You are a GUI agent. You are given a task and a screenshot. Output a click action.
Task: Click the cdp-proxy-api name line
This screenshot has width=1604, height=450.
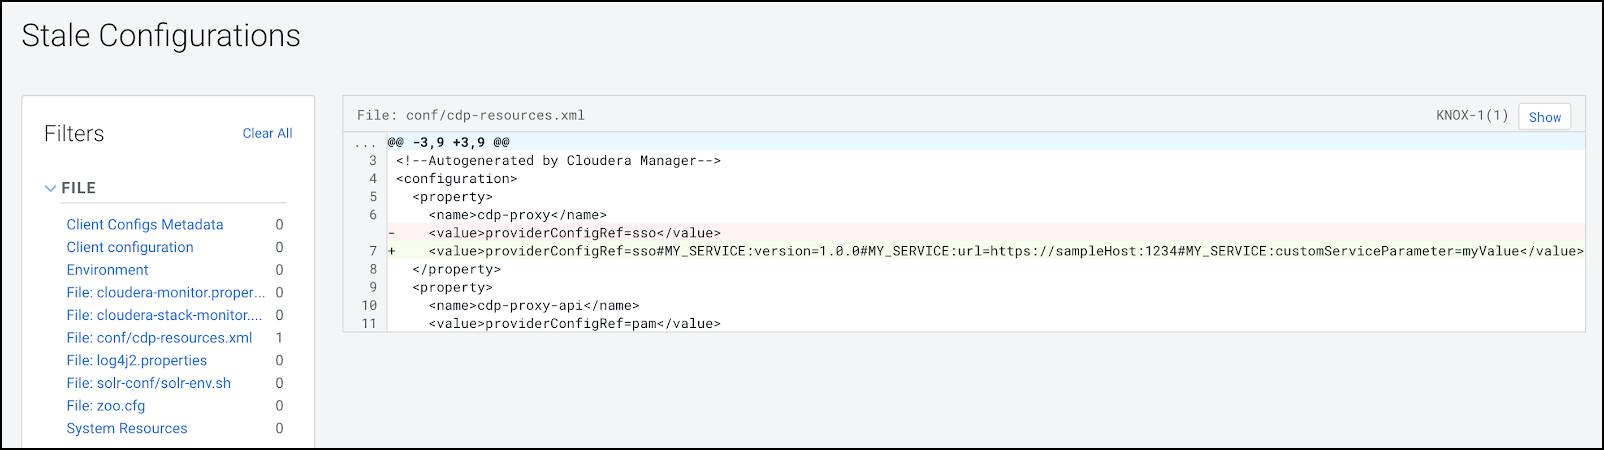coord(533,306)
